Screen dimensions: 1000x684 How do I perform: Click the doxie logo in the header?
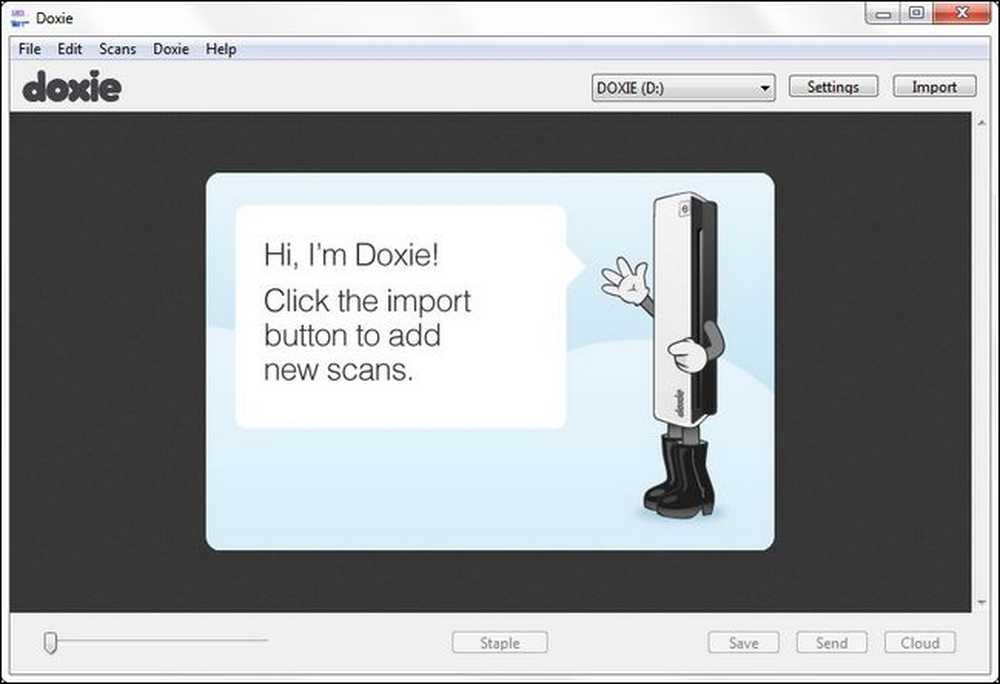72,86
